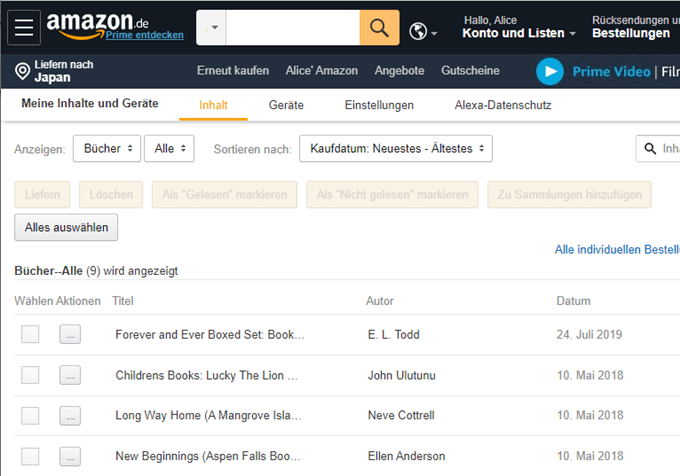The height and width of the screenshot is (476, 680).
Task: Open actions button for Long Way Home
Action: 70,416
